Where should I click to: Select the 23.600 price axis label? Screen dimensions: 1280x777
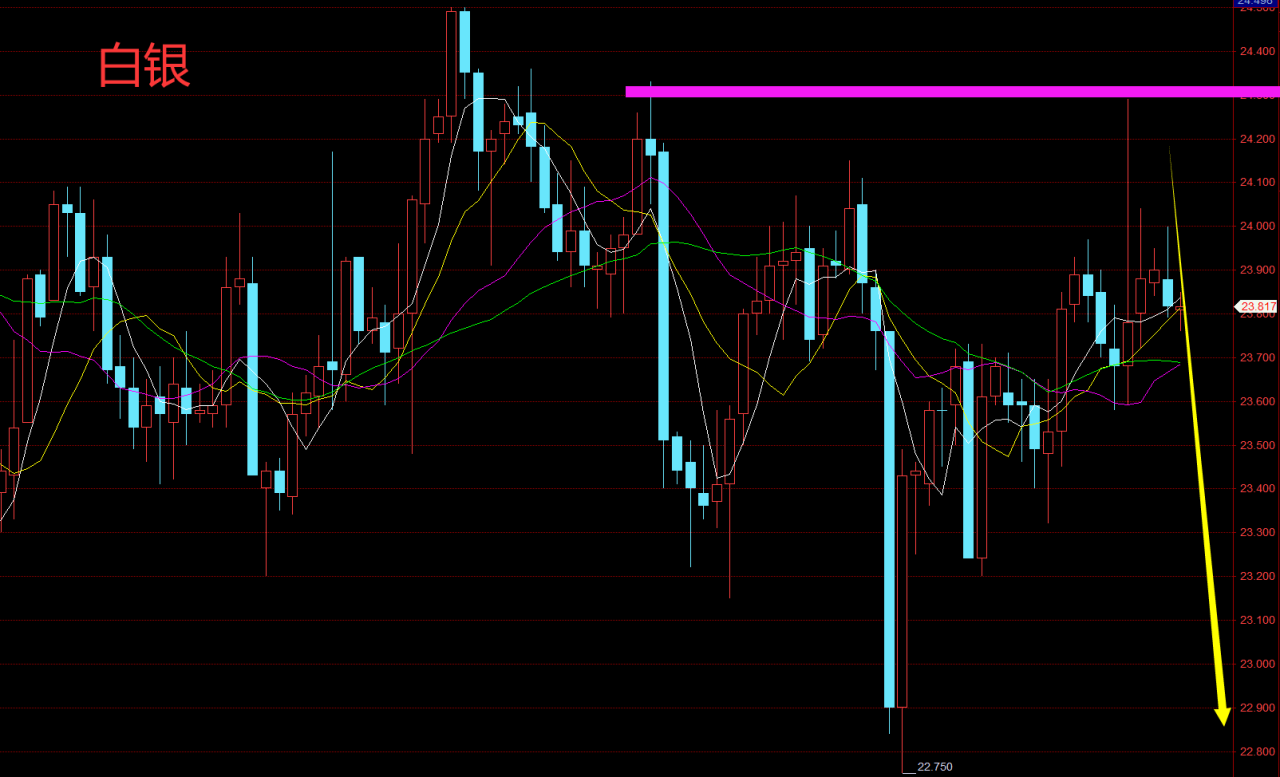pyautogui.click(x=1258, y=402)
